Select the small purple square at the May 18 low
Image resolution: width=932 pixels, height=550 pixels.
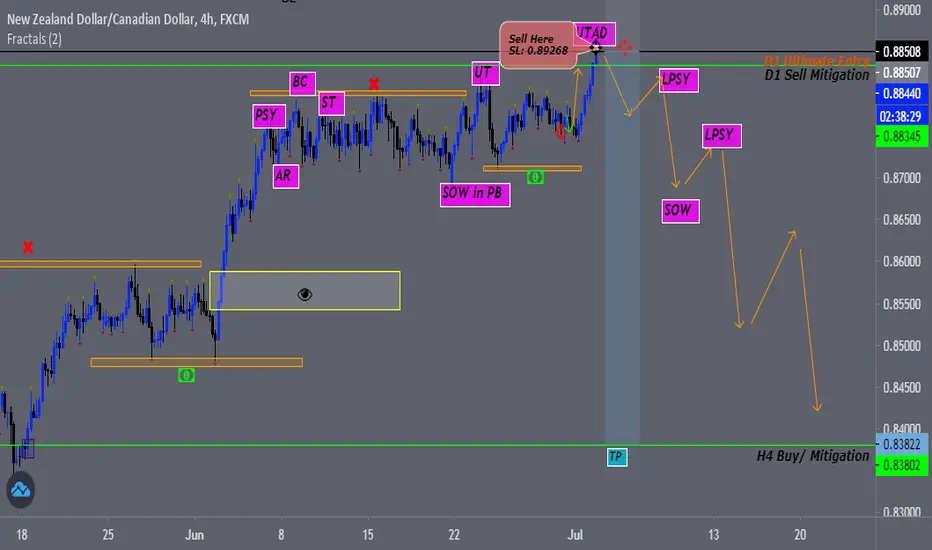[x=28, y=448]
